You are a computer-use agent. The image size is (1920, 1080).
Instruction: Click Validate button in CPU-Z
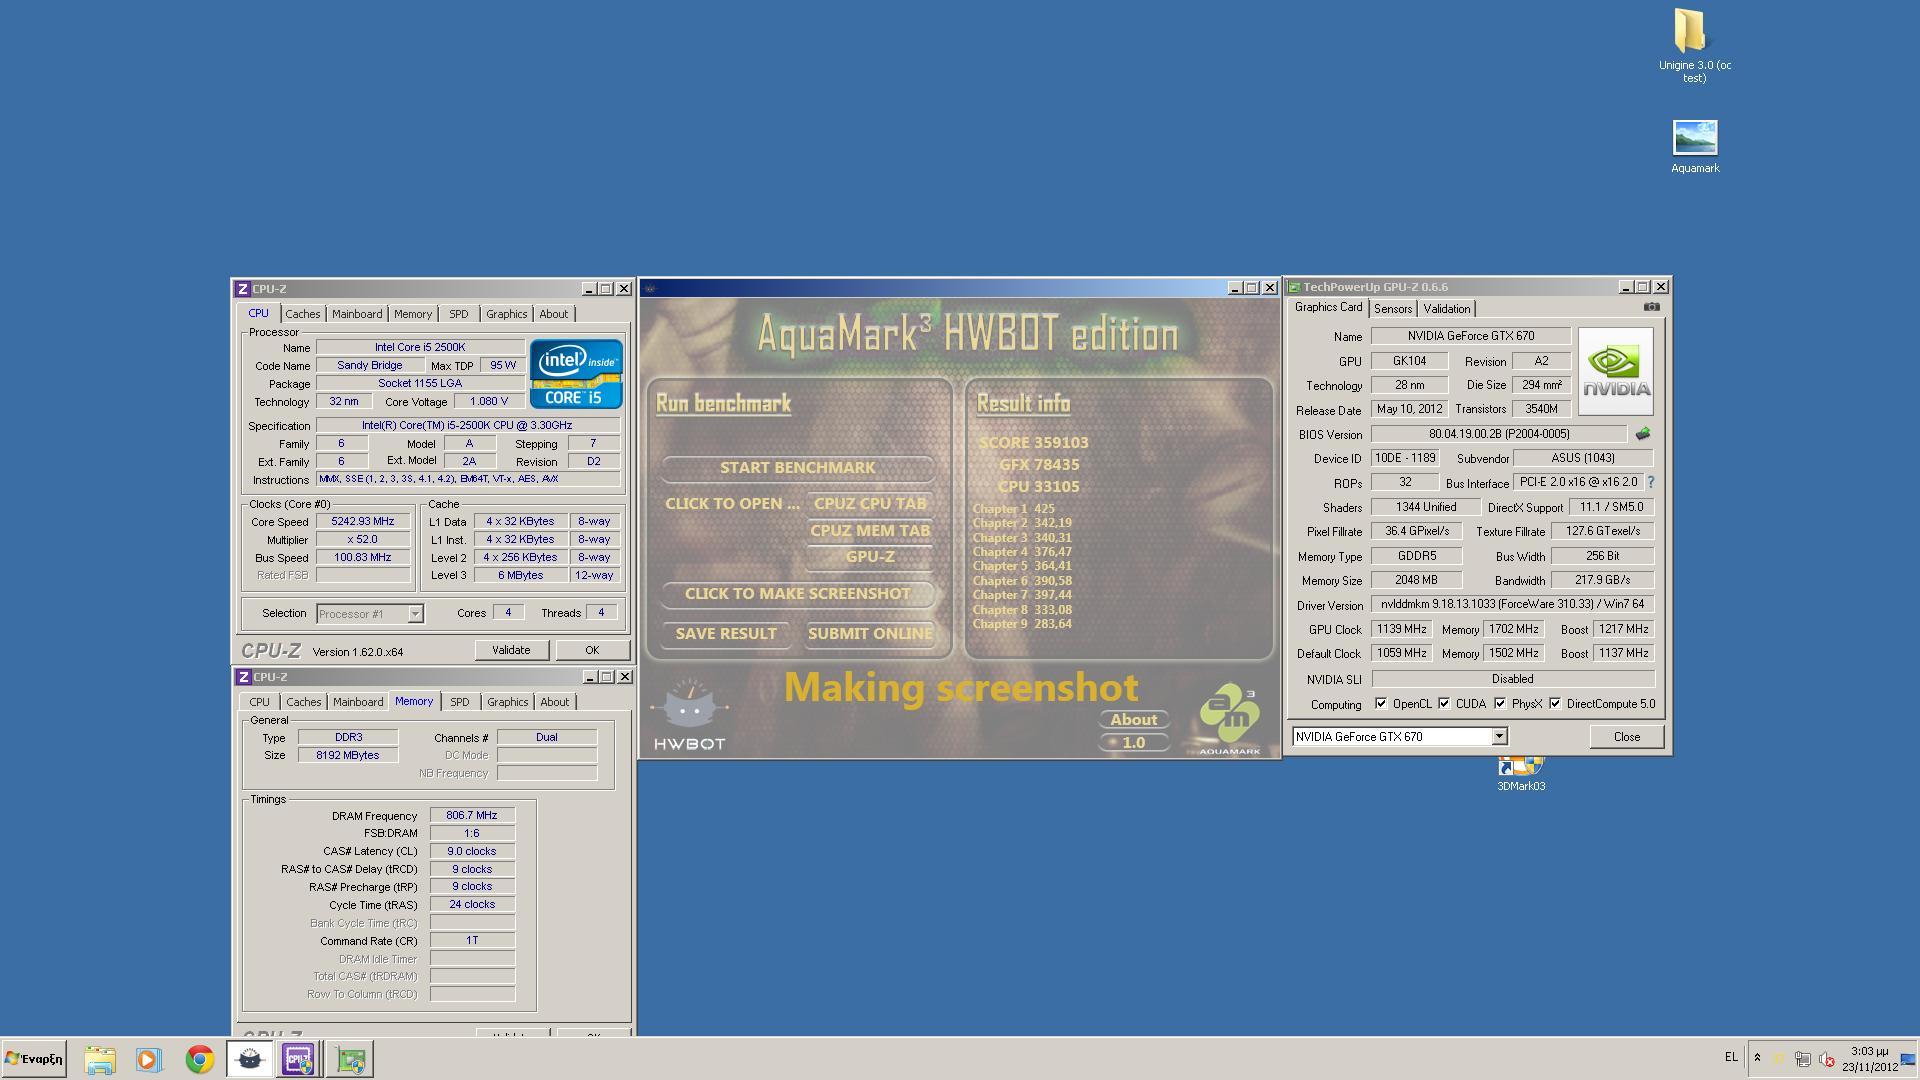[510, 650]
